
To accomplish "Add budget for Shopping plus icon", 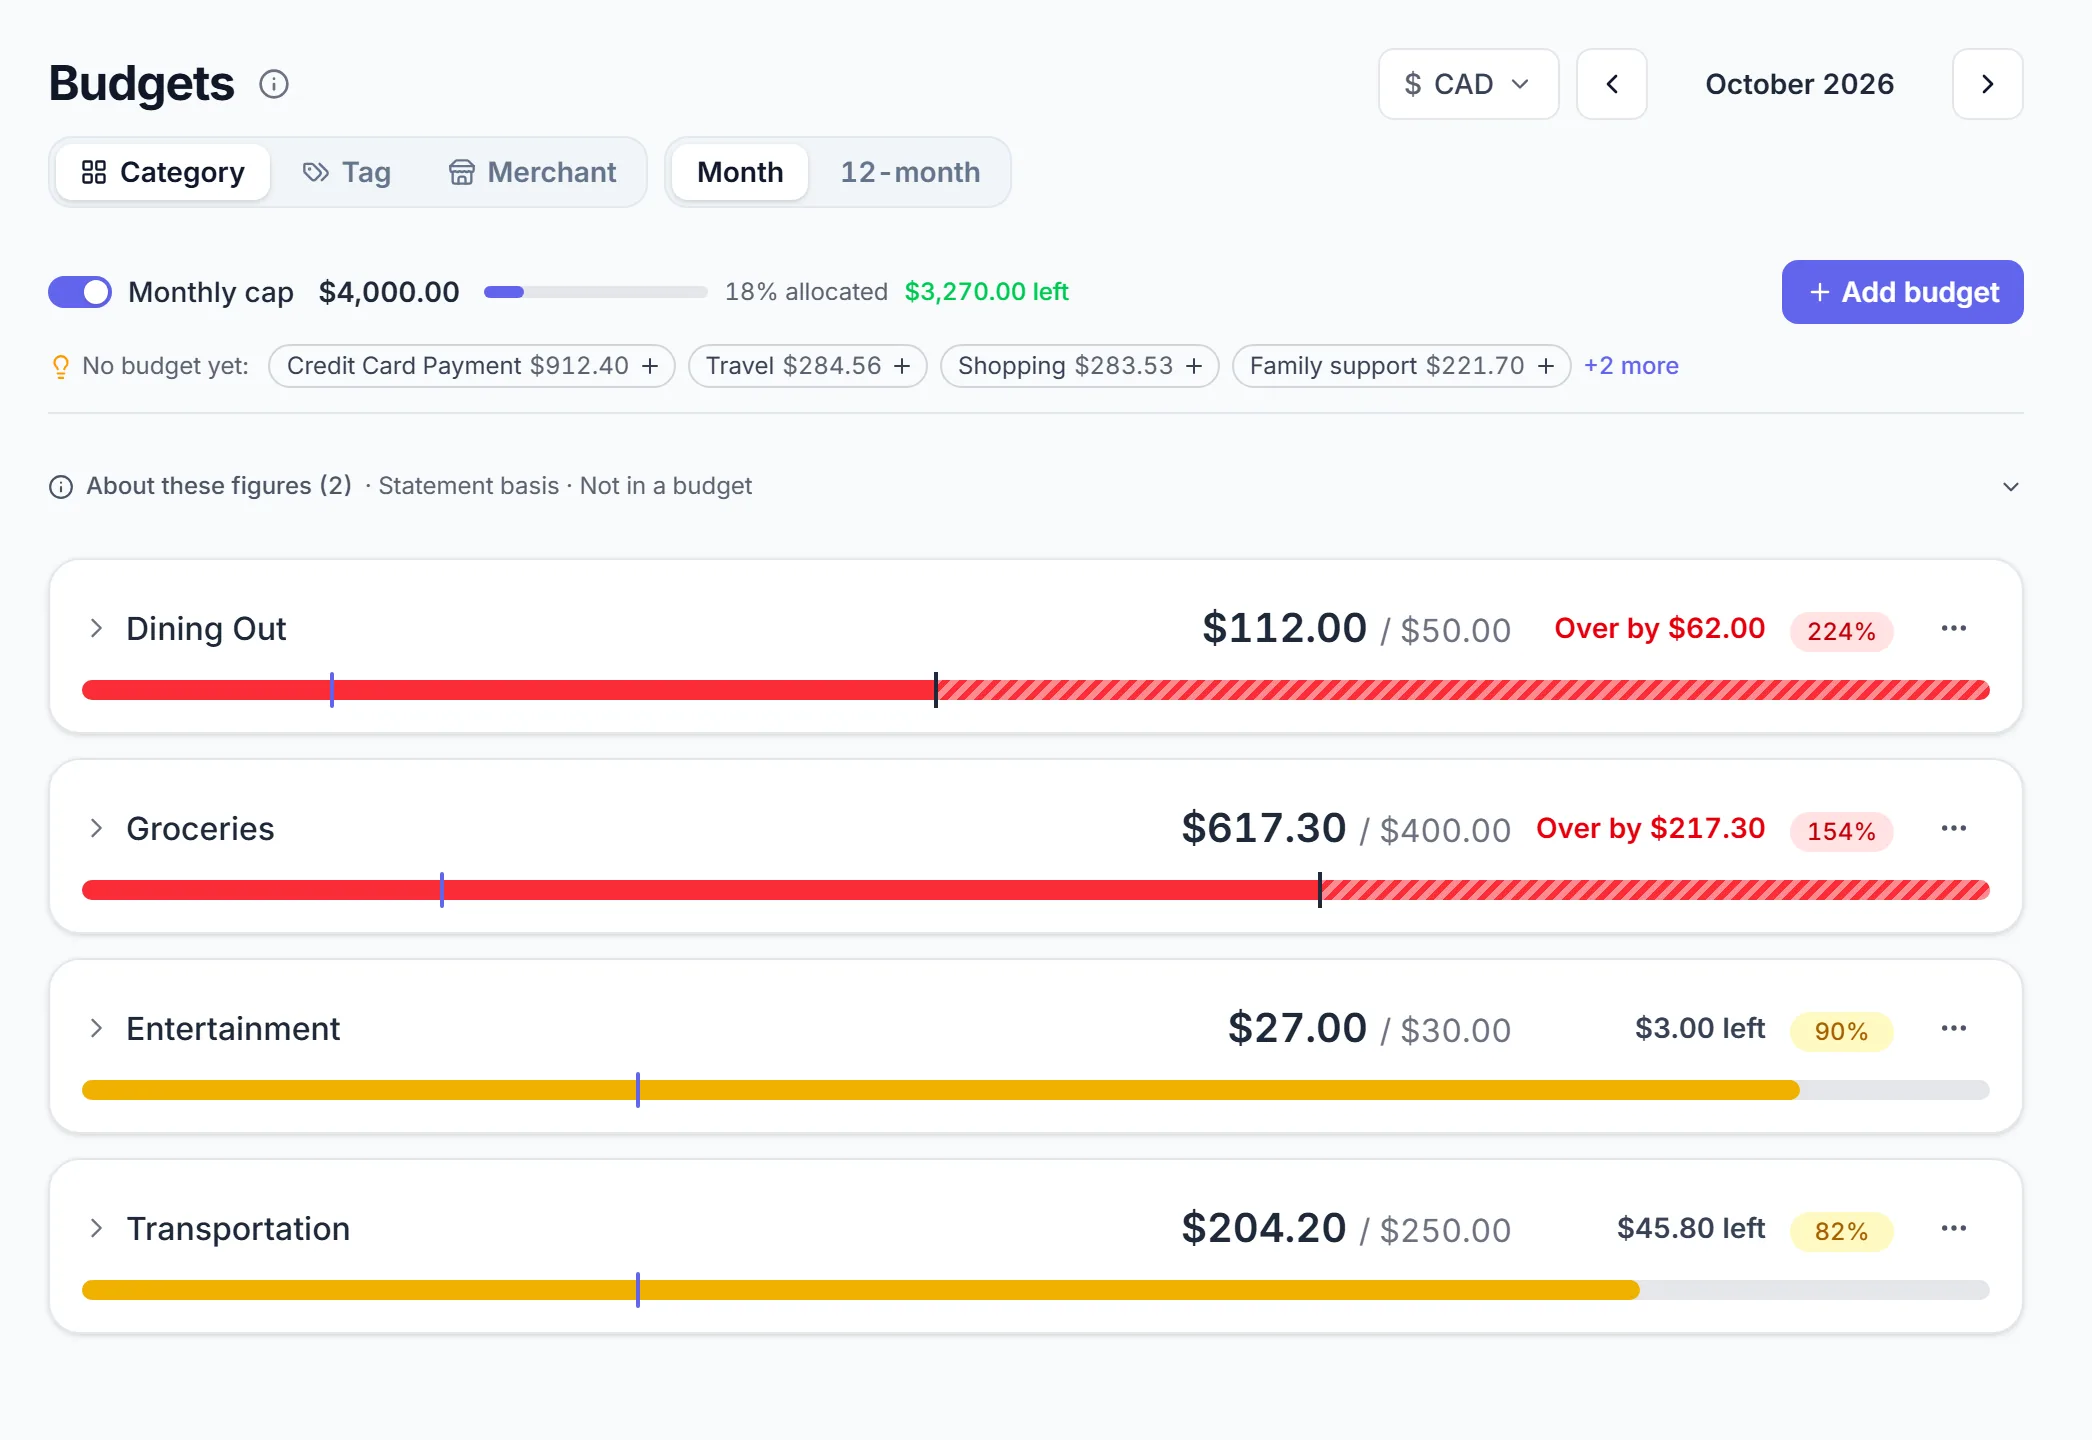I will [x=1194, y=366].
